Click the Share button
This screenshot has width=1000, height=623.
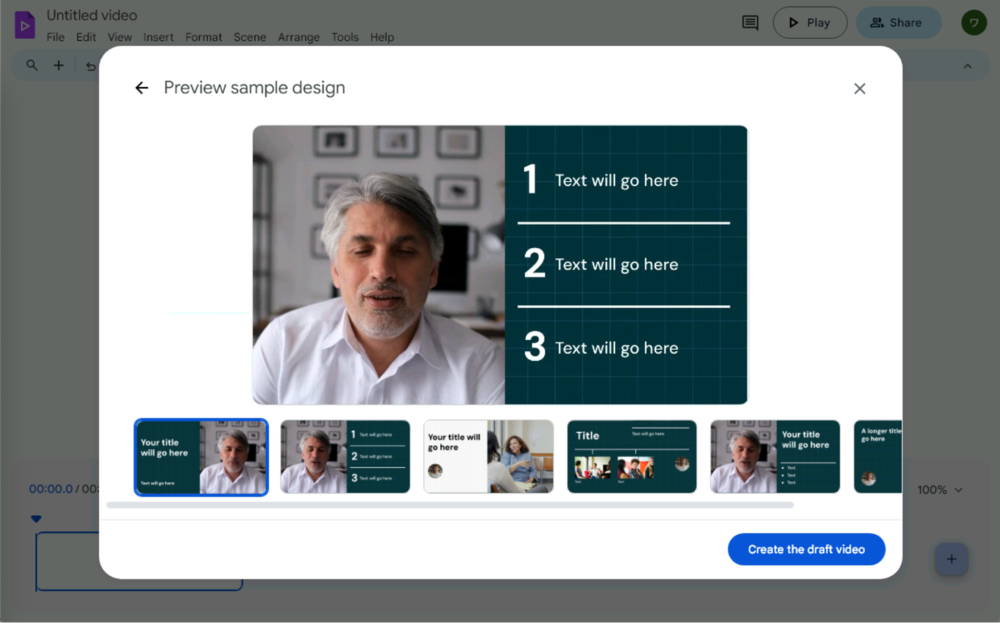(897, 23)
